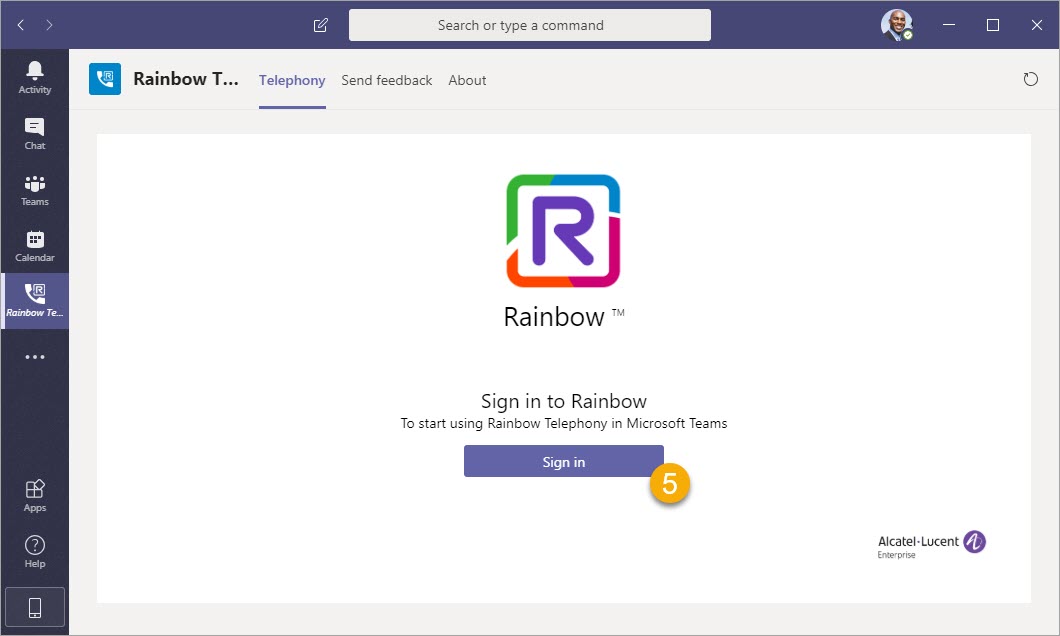The height and width of the screenshot is (636, 1060).
Task: Click the Alcatel-Lucent Enterprise logo
Action: [932, 545]
